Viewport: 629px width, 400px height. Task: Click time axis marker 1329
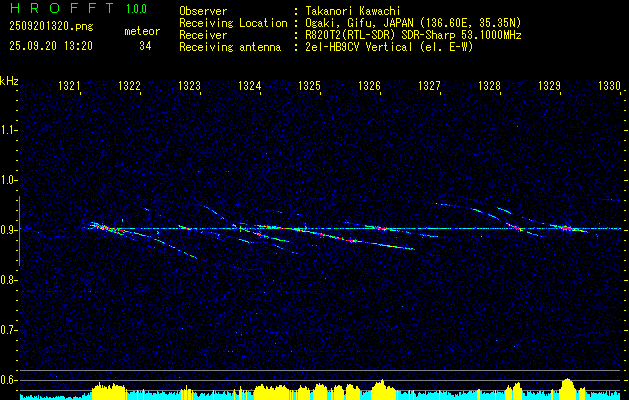[549, 85]
